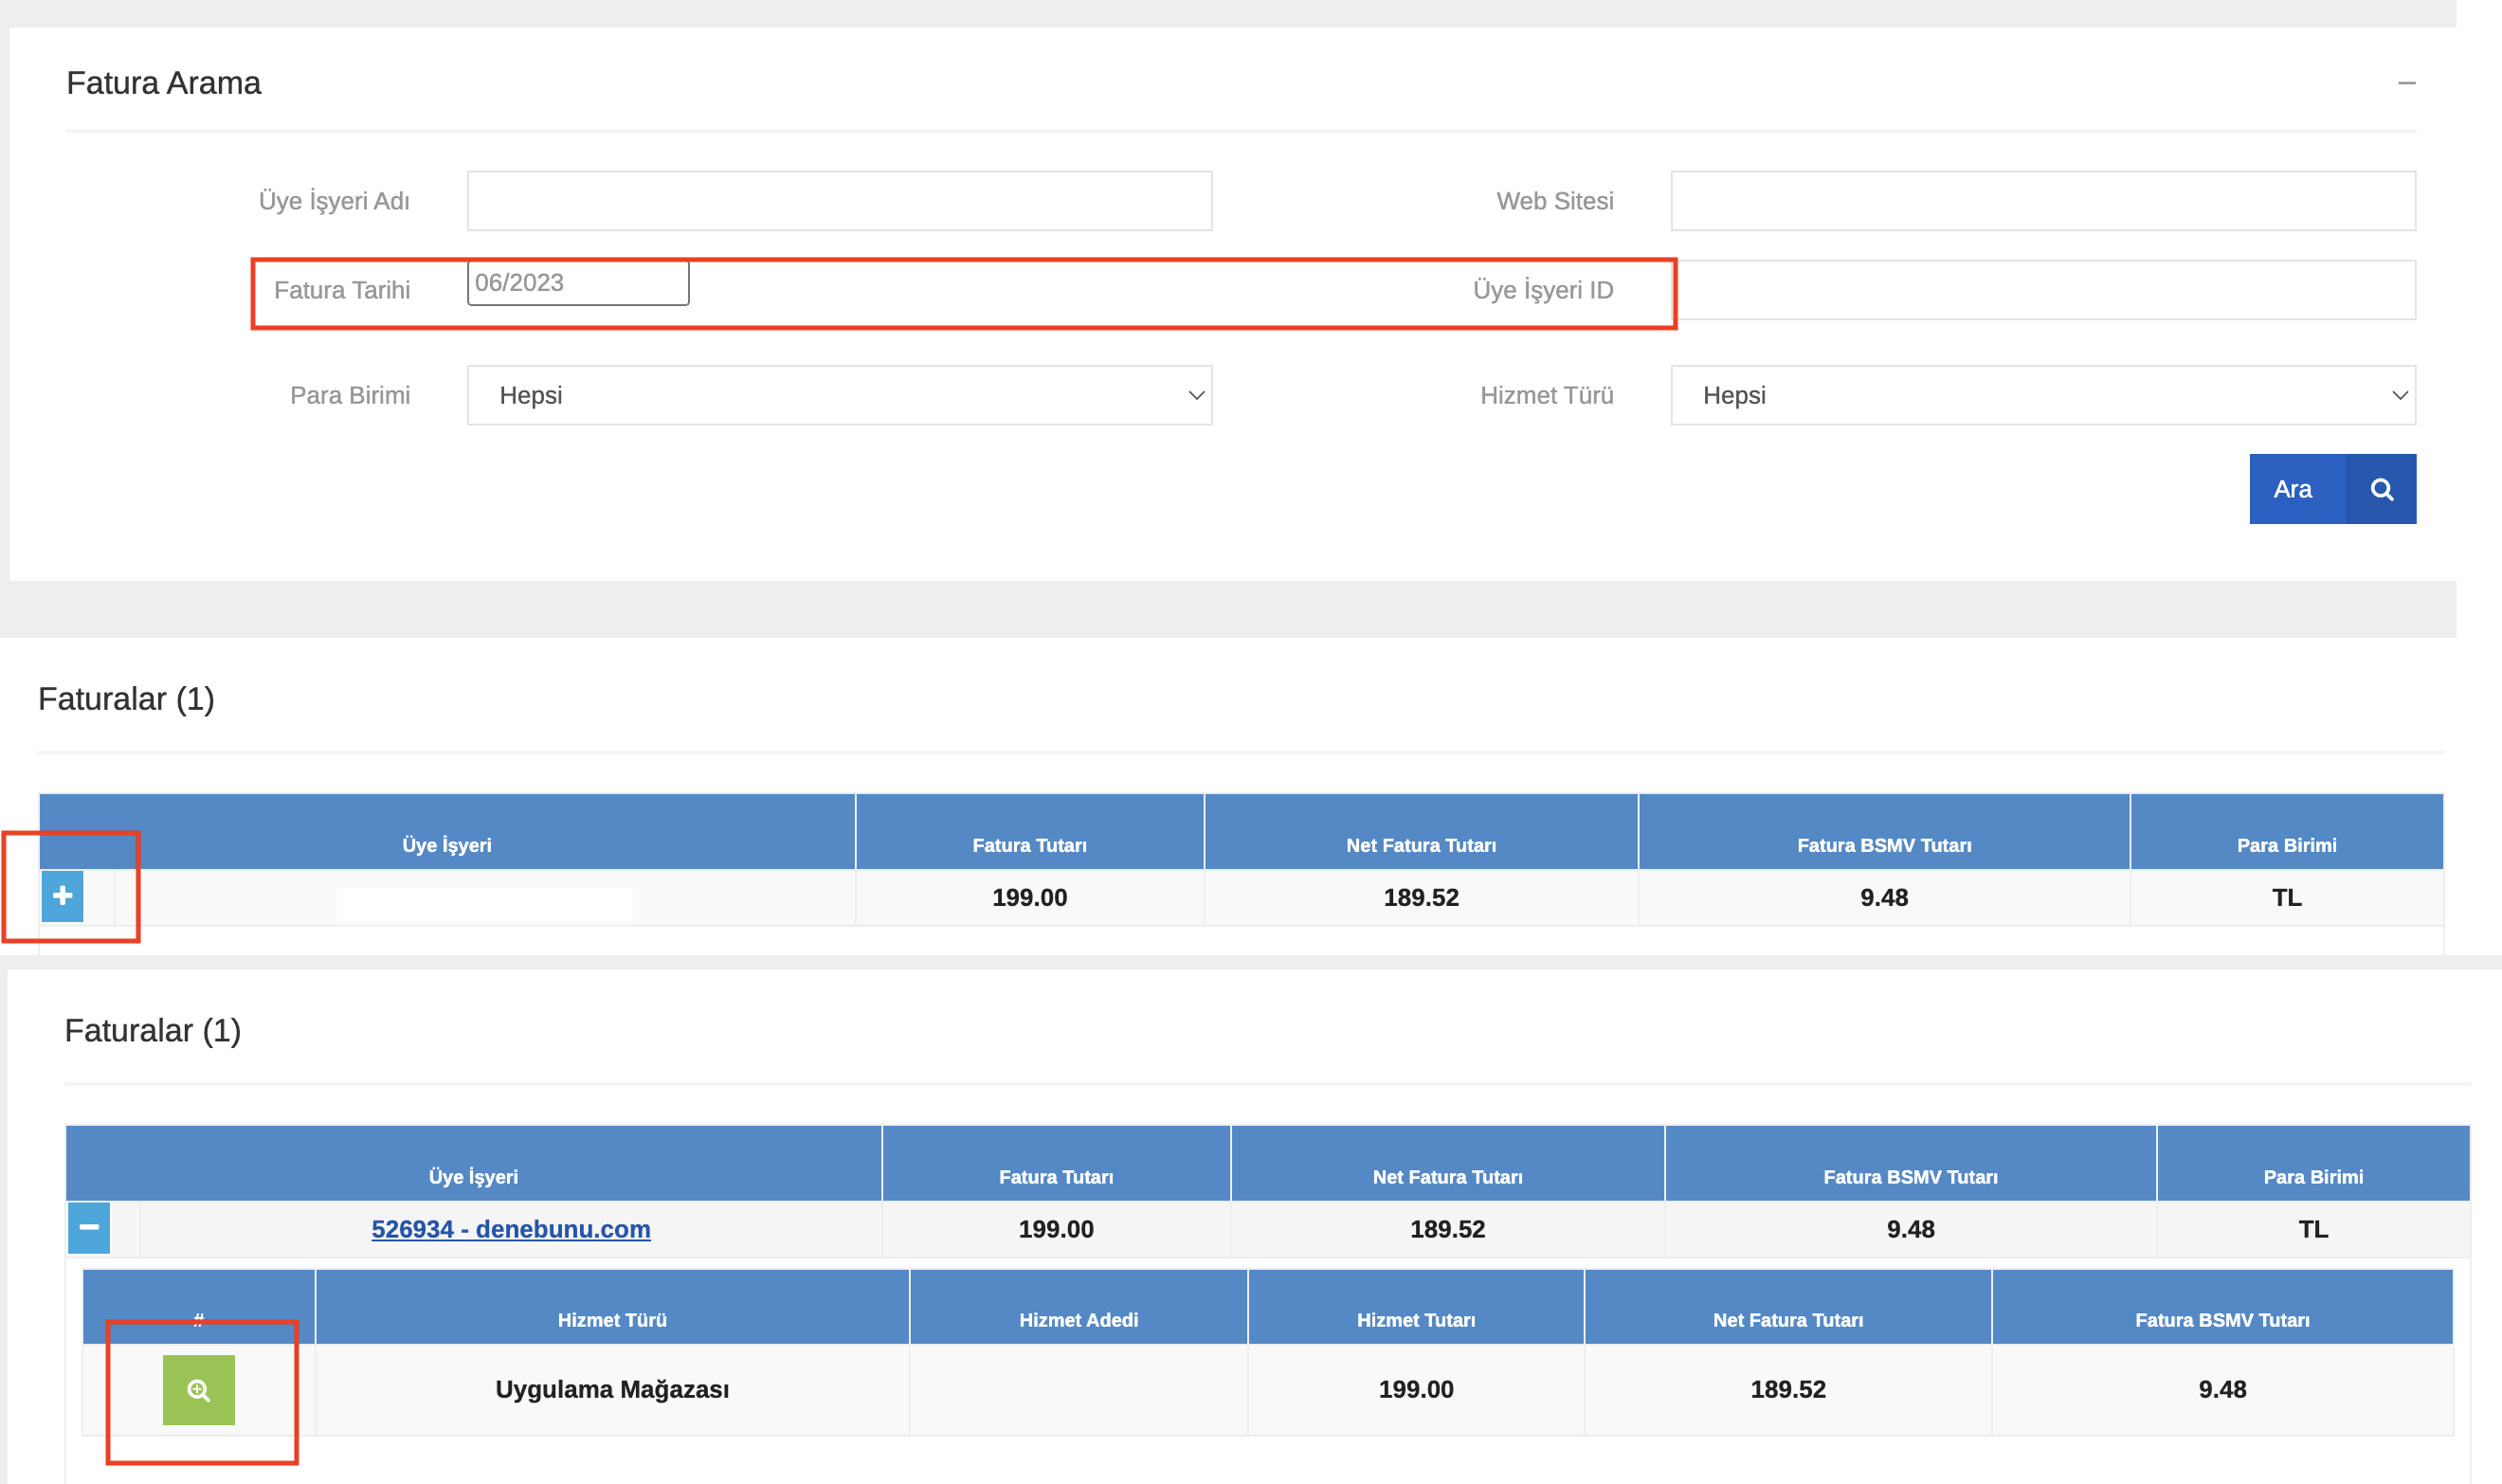2502x1484 pixels.
Task: Click the Hizmet Tutarı column header
Action: tap(1415, 1320)
